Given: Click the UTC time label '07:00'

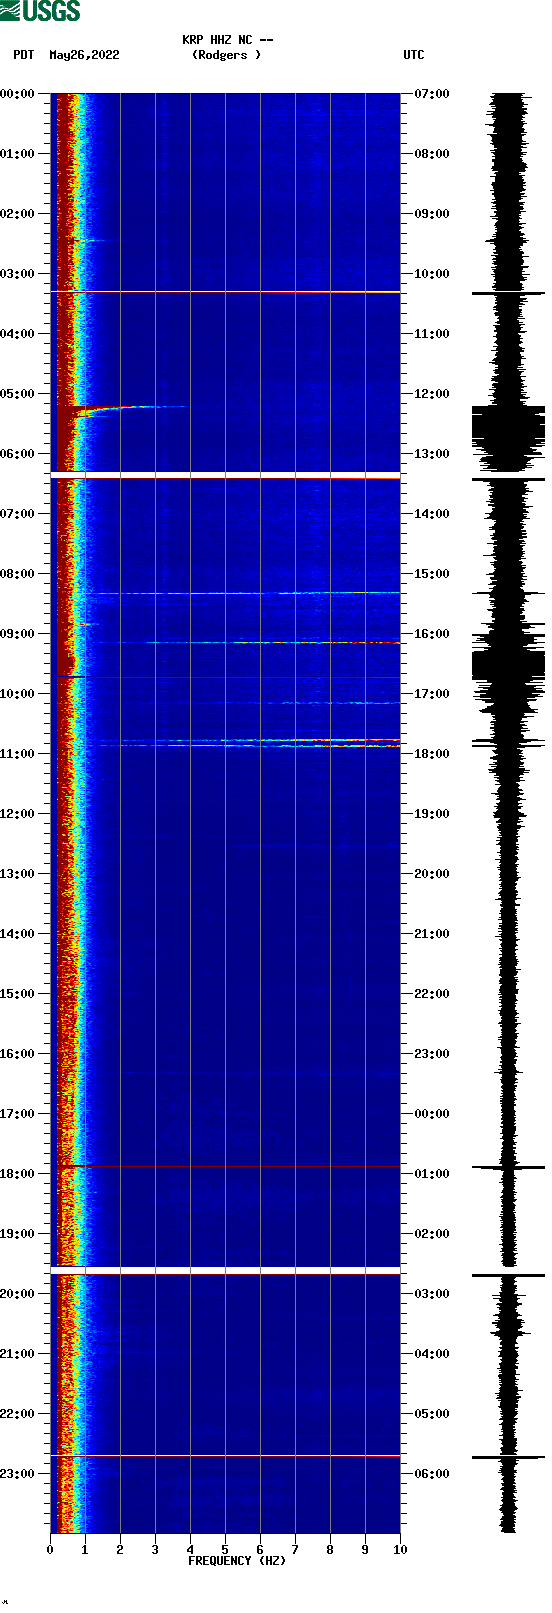Looking at the screenshot, I should tap(432, 94).
